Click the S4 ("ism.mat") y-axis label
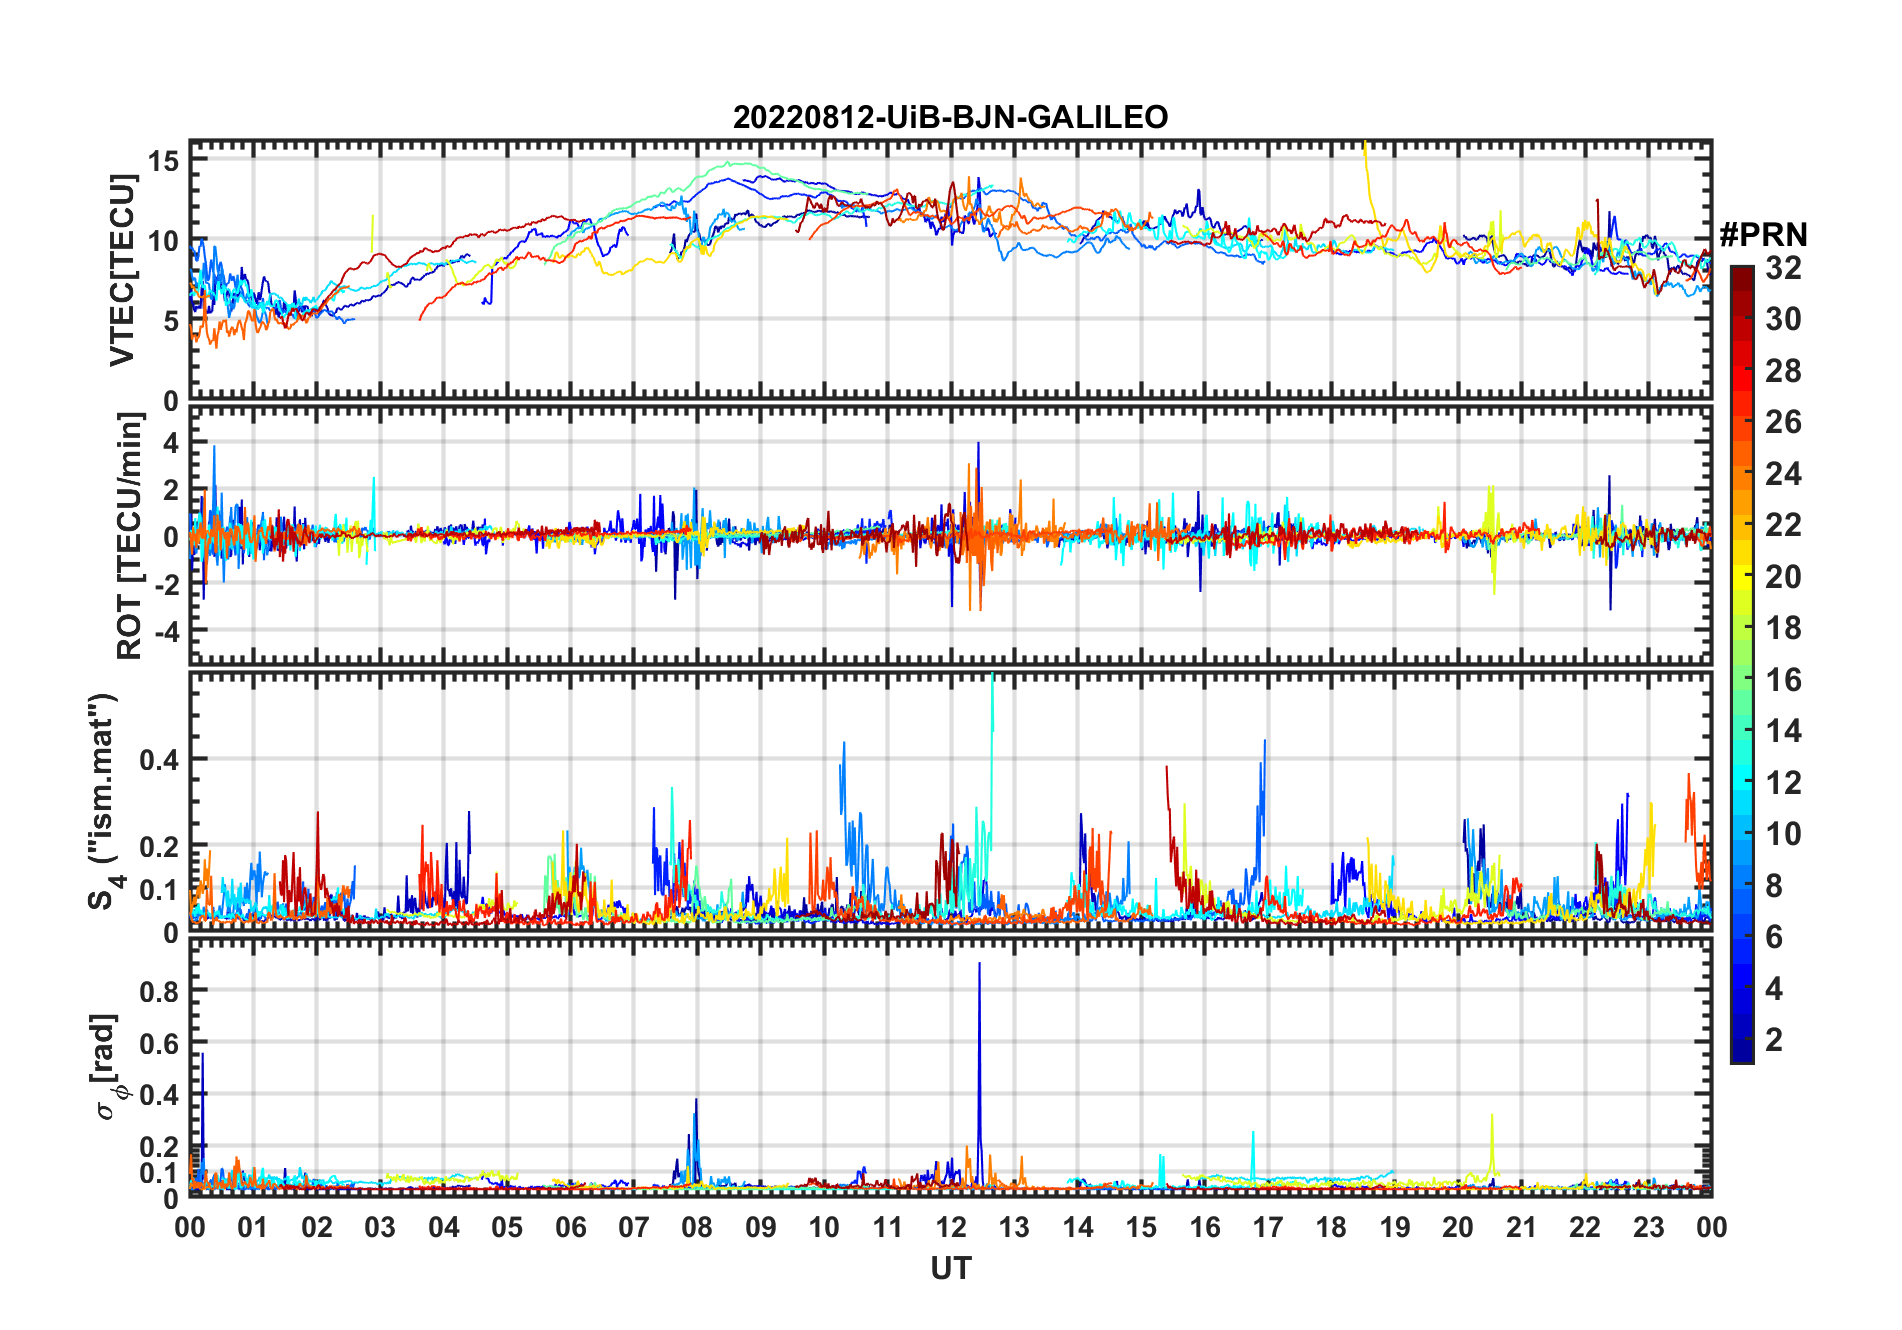The image size is (1902, 1330). [104, 802]
